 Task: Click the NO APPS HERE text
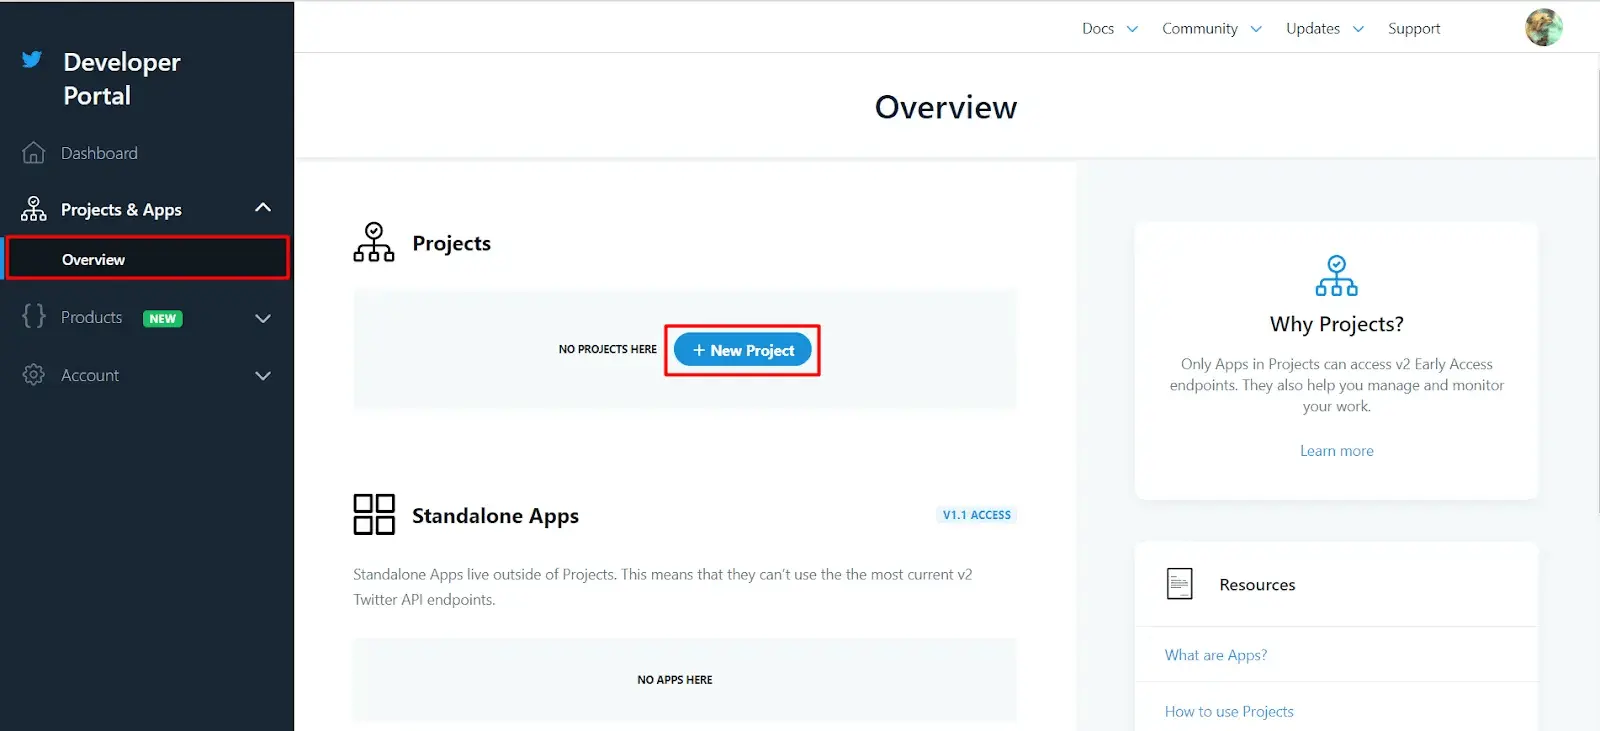675,680
